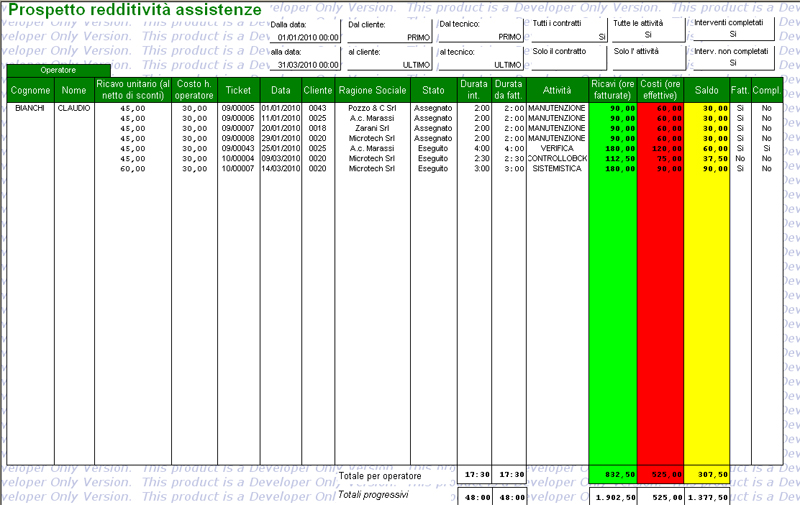Viewport: 800px width, 505px height.
Task: Select the Operatore tab
Action: coord(58,71)
